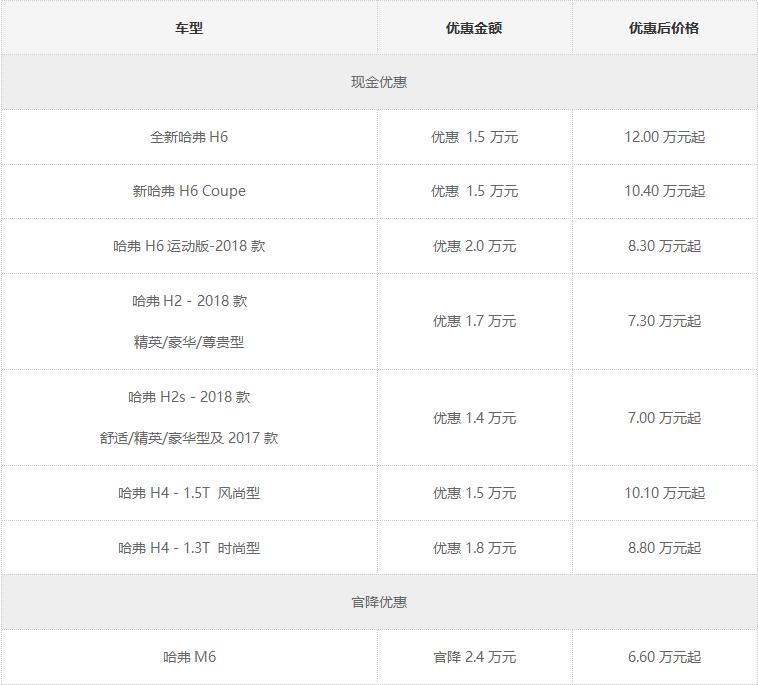Click the 全新哈弗 H6 model cell
The image size is (758, 685).
point(189,137)
